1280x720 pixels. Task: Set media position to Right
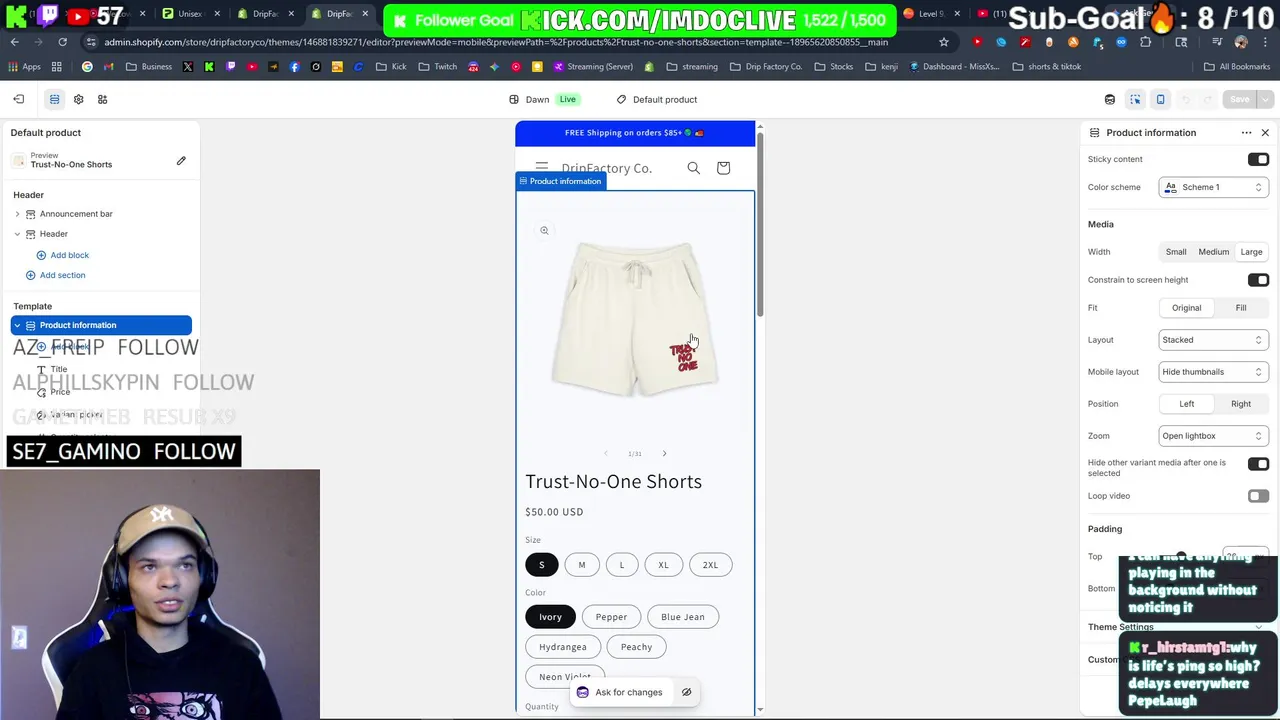tap(1241, 404)
